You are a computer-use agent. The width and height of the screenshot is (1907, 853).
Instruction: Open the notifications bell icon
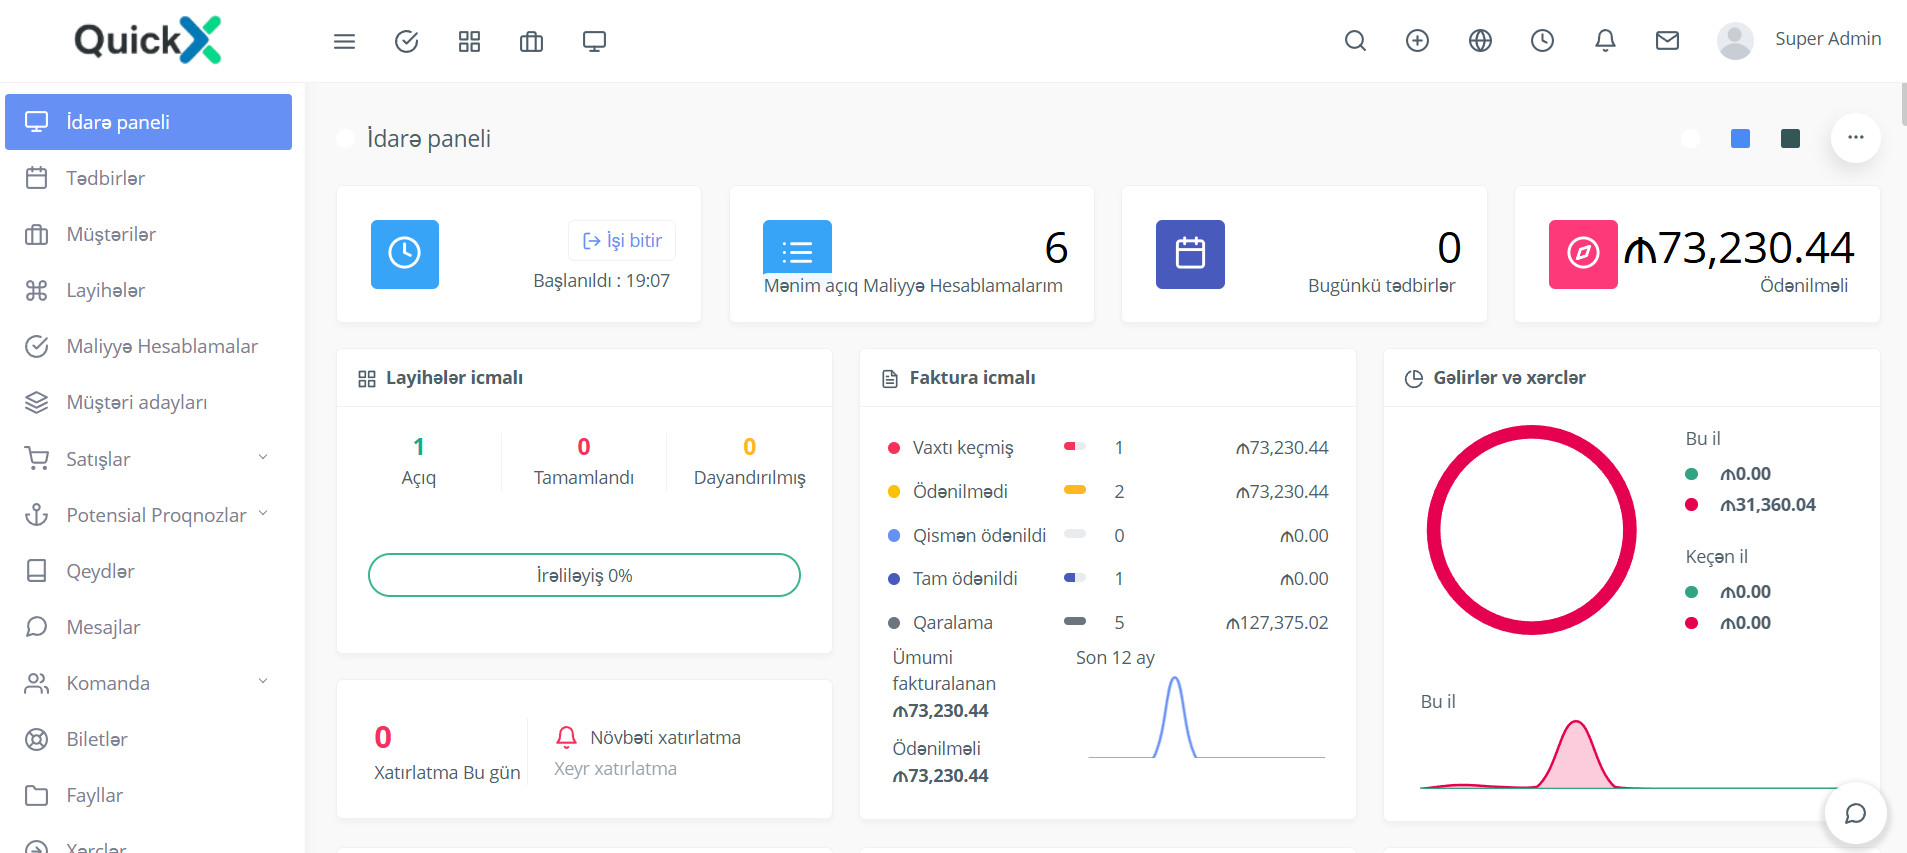pos(1605,41)
